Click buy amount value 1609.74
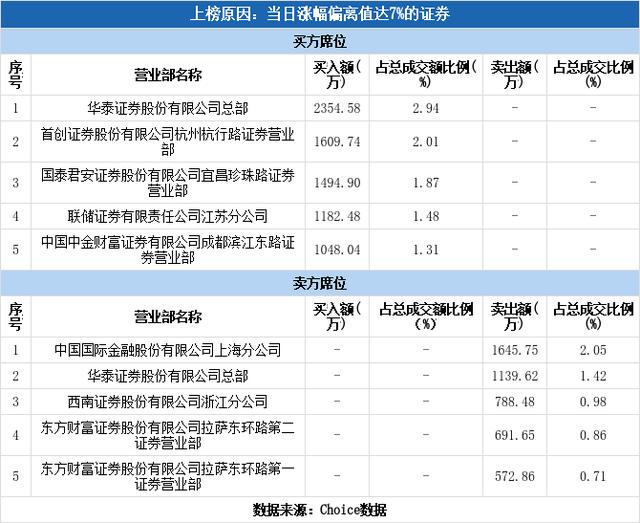640x523 pixels. 337,142
